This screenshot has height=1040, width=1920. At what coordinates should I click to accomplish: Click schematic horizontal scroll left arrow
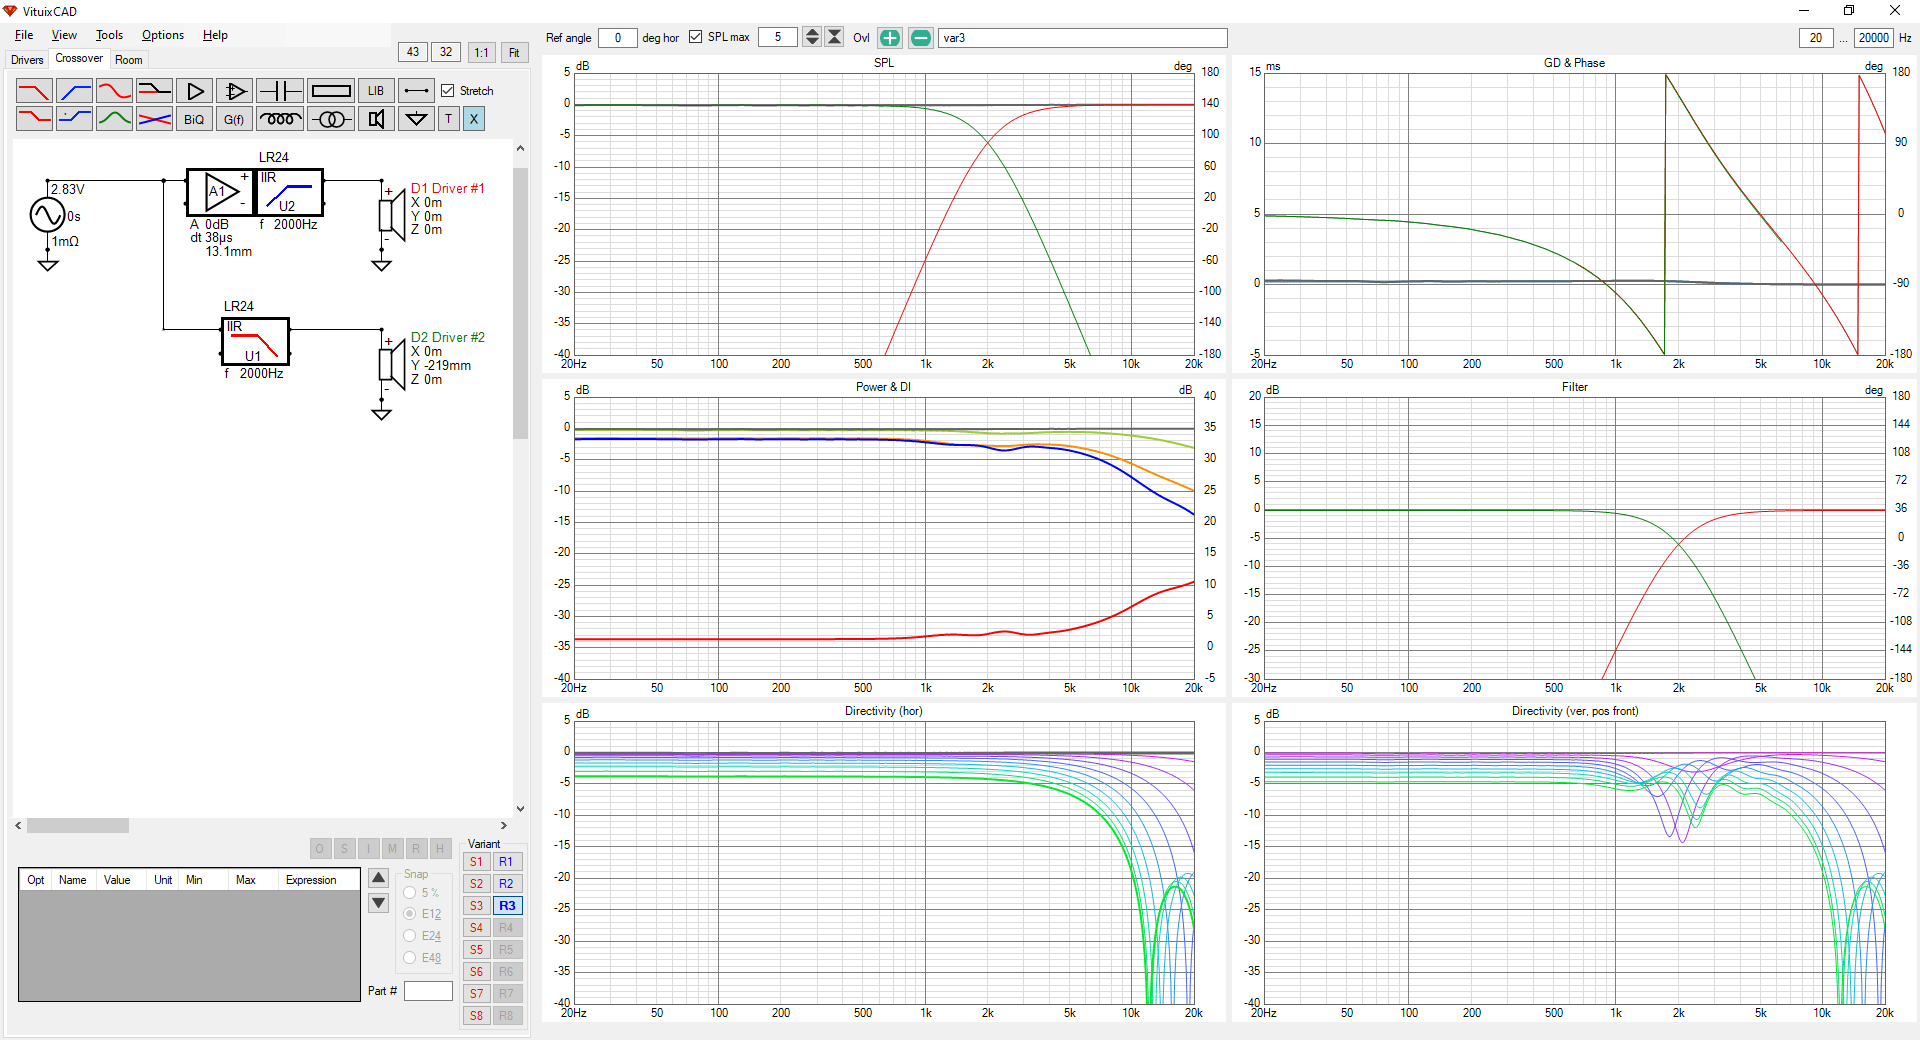(x=19, y=826)
